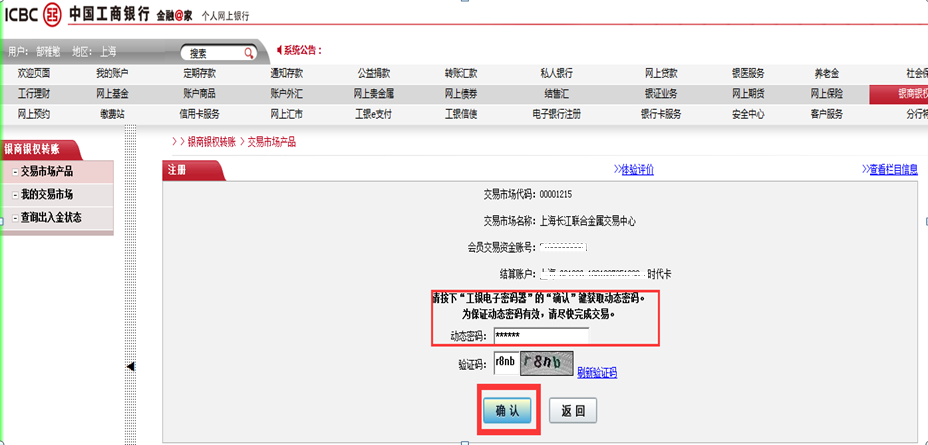Open the 体验评价 feedback link
This screenshot has width=928, height=445.
click(x=632, y=170)
